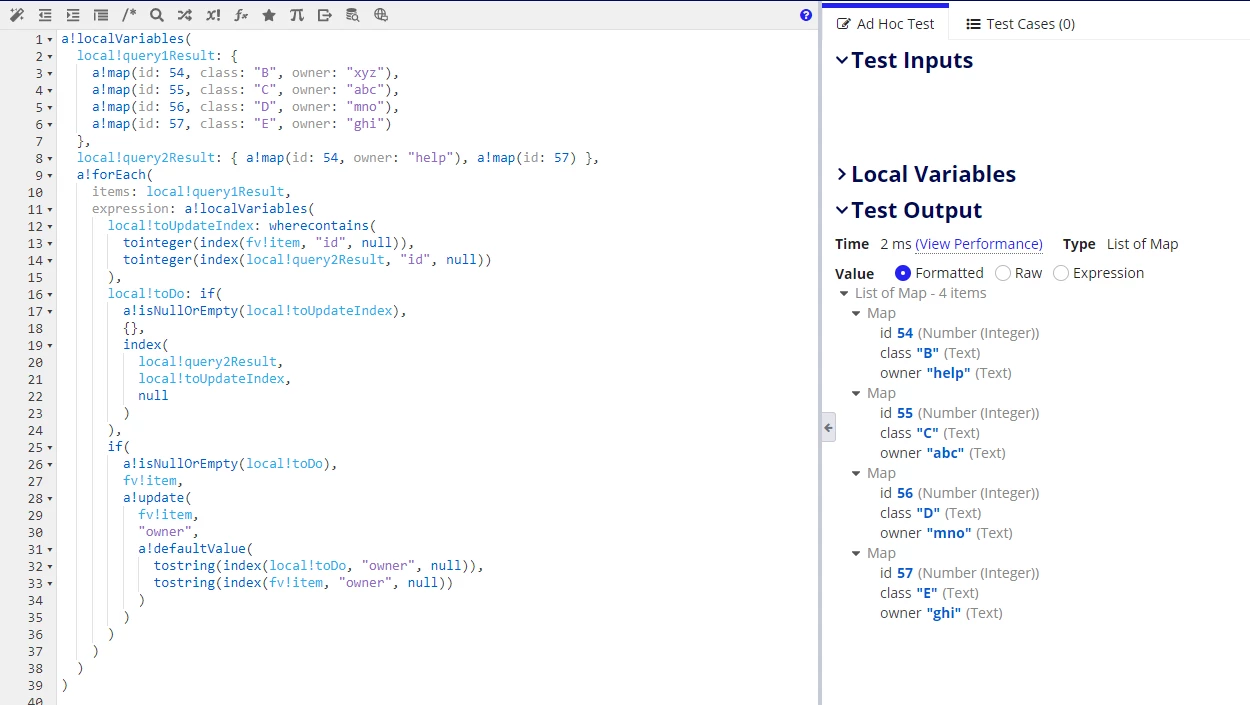This screenshot has width=1250, height=705.
Task: Click the outdent (decrease indent) icon
Action: [x=45, y=15]
